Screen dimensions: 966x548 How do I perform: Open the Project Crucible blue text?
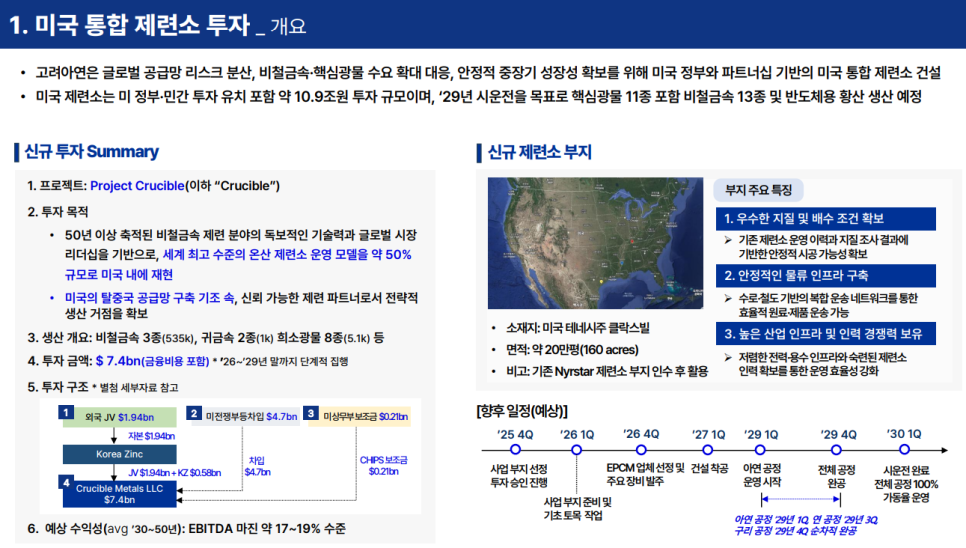pos(137,186)
